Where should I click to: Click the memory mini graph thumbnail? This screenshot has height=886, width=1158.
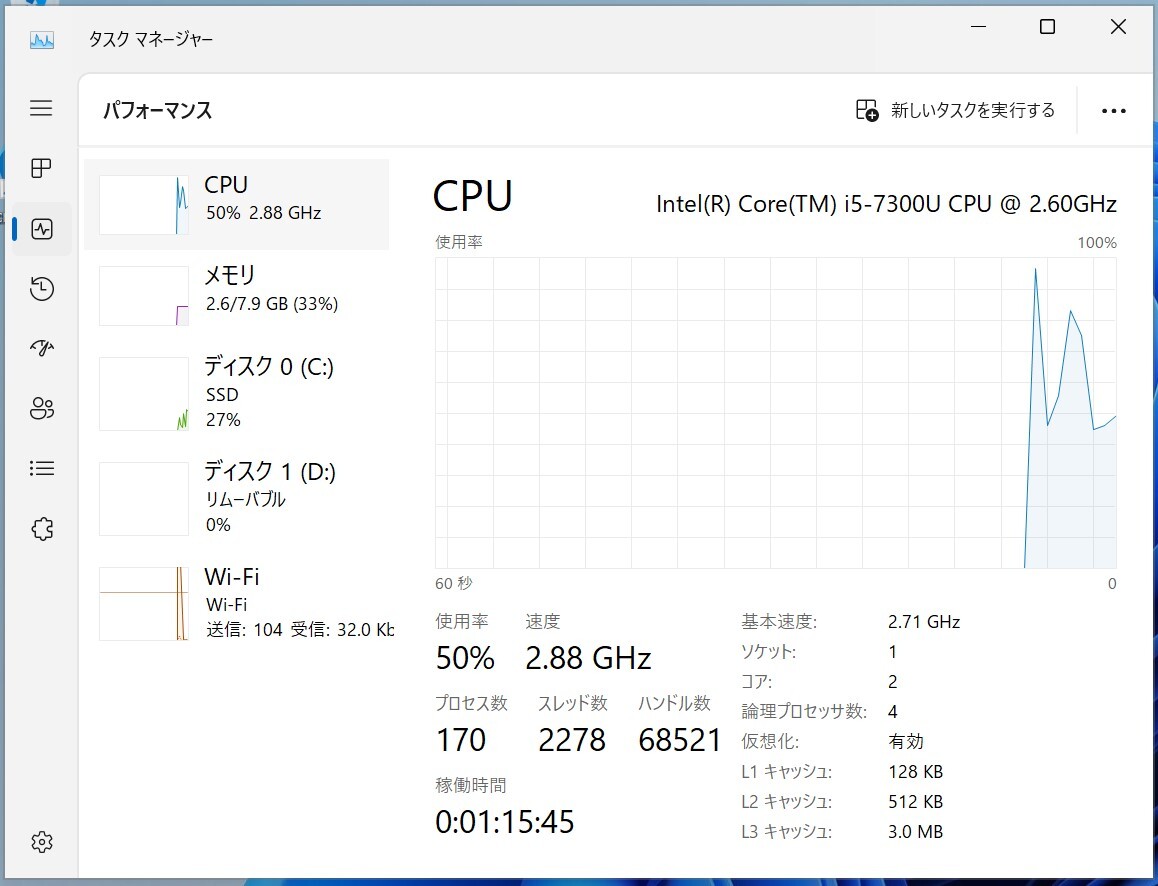coord(144,295)
